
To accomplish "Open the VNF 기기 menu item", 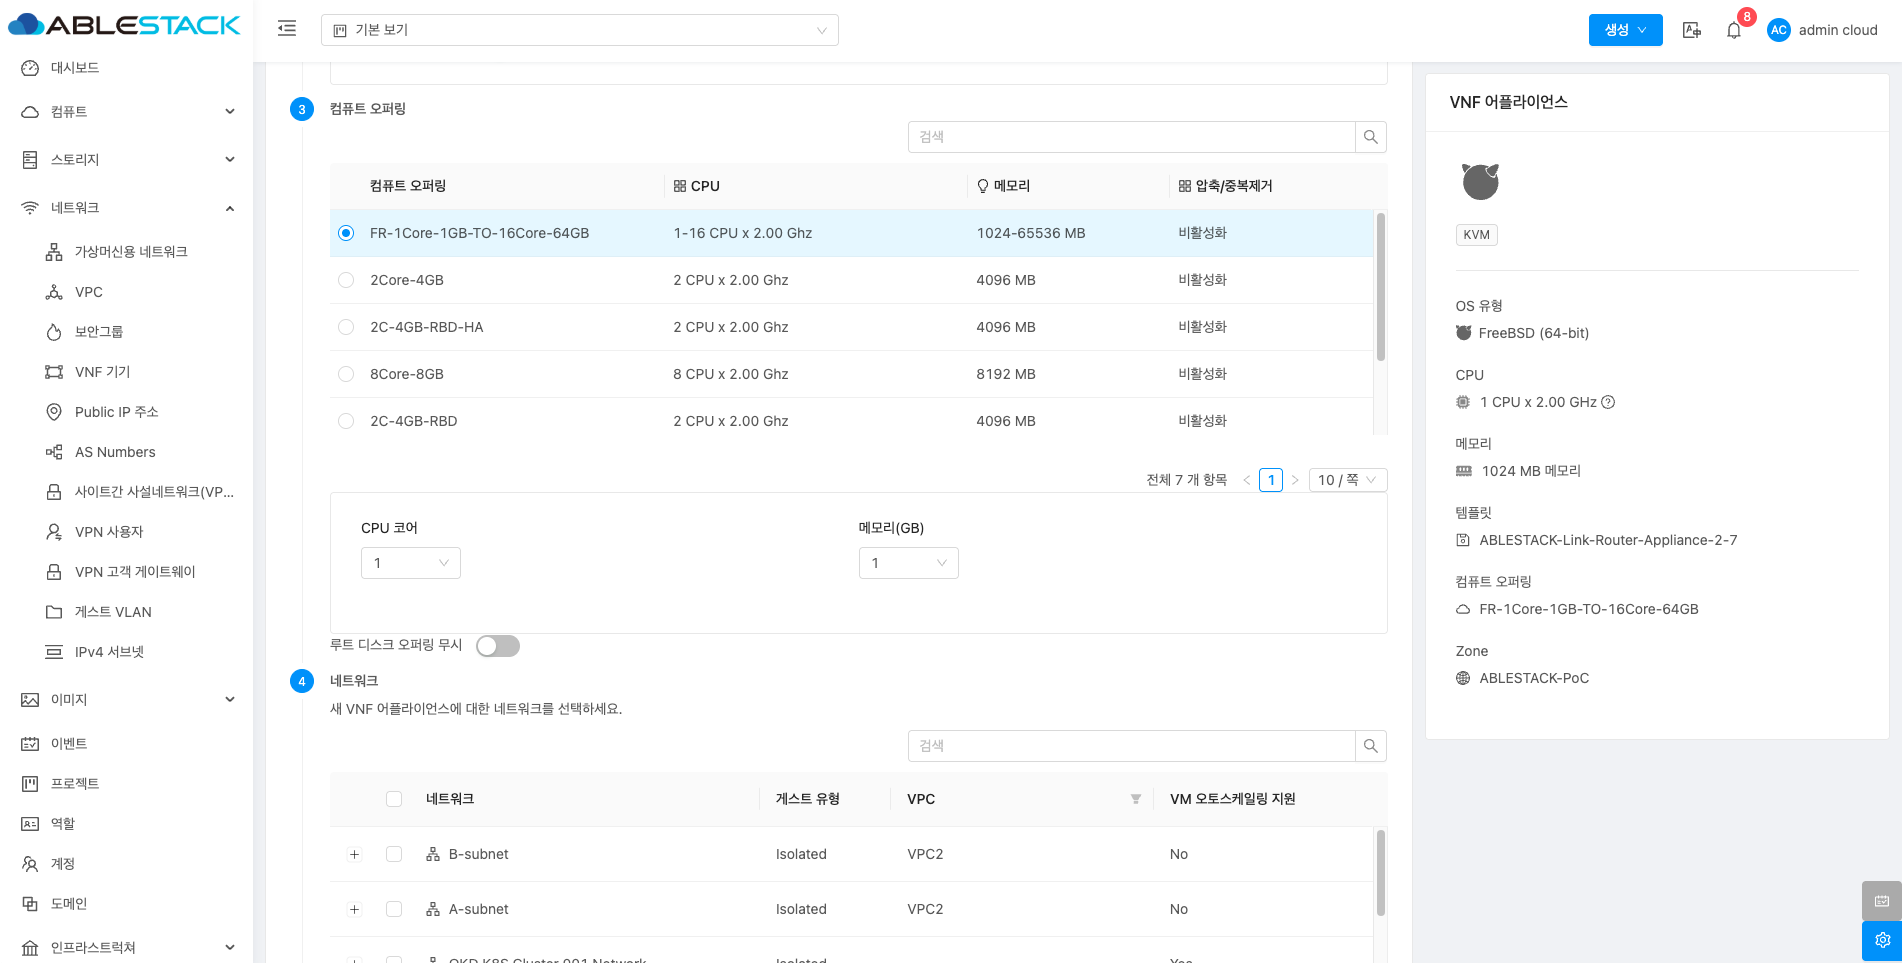I will click(102, 372).
